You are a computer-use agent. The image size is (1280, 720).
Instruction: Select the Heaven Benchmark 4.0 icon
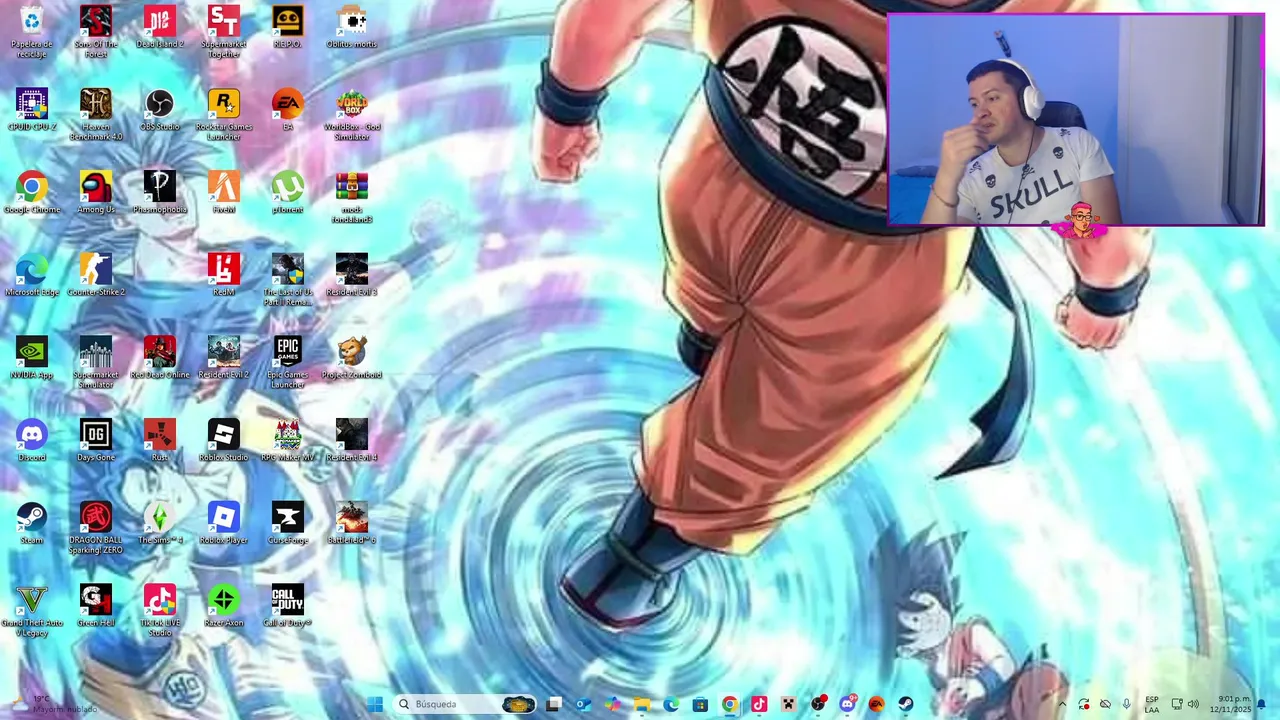point(96,113)
